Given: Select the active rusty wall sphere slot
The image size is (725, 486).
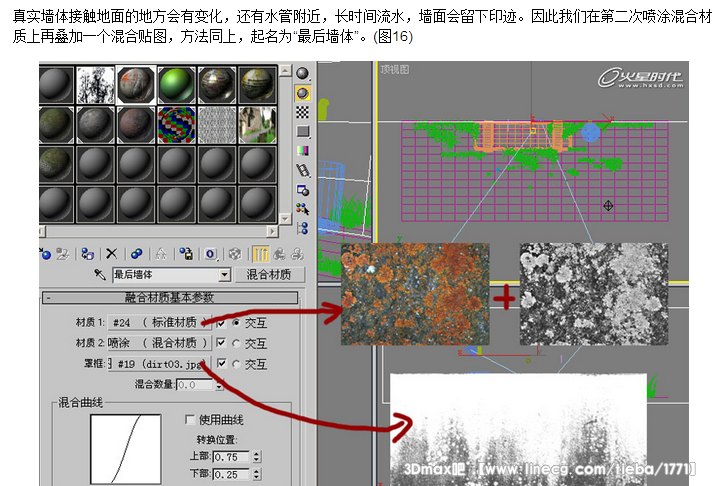Looking at the screenshot, I should click(135, 84).
